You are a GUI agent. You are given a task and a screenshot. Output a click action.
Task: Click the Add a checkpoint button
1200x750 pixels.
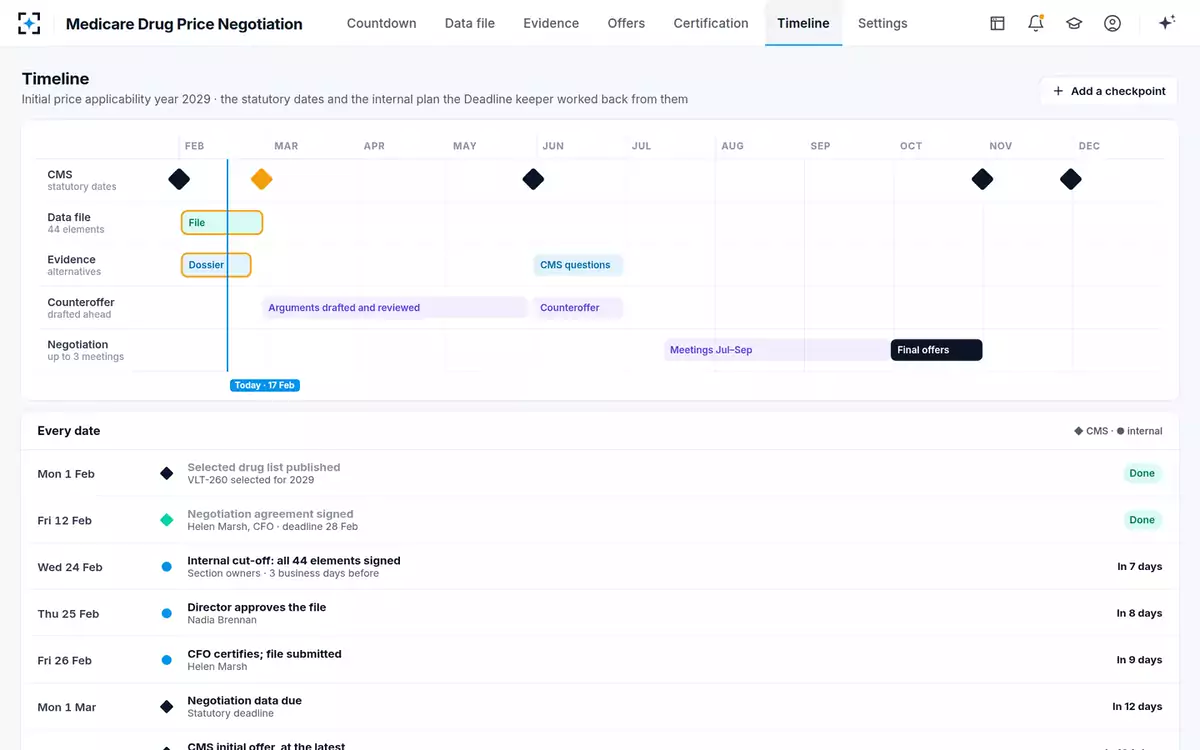[x=1109, y=91]
